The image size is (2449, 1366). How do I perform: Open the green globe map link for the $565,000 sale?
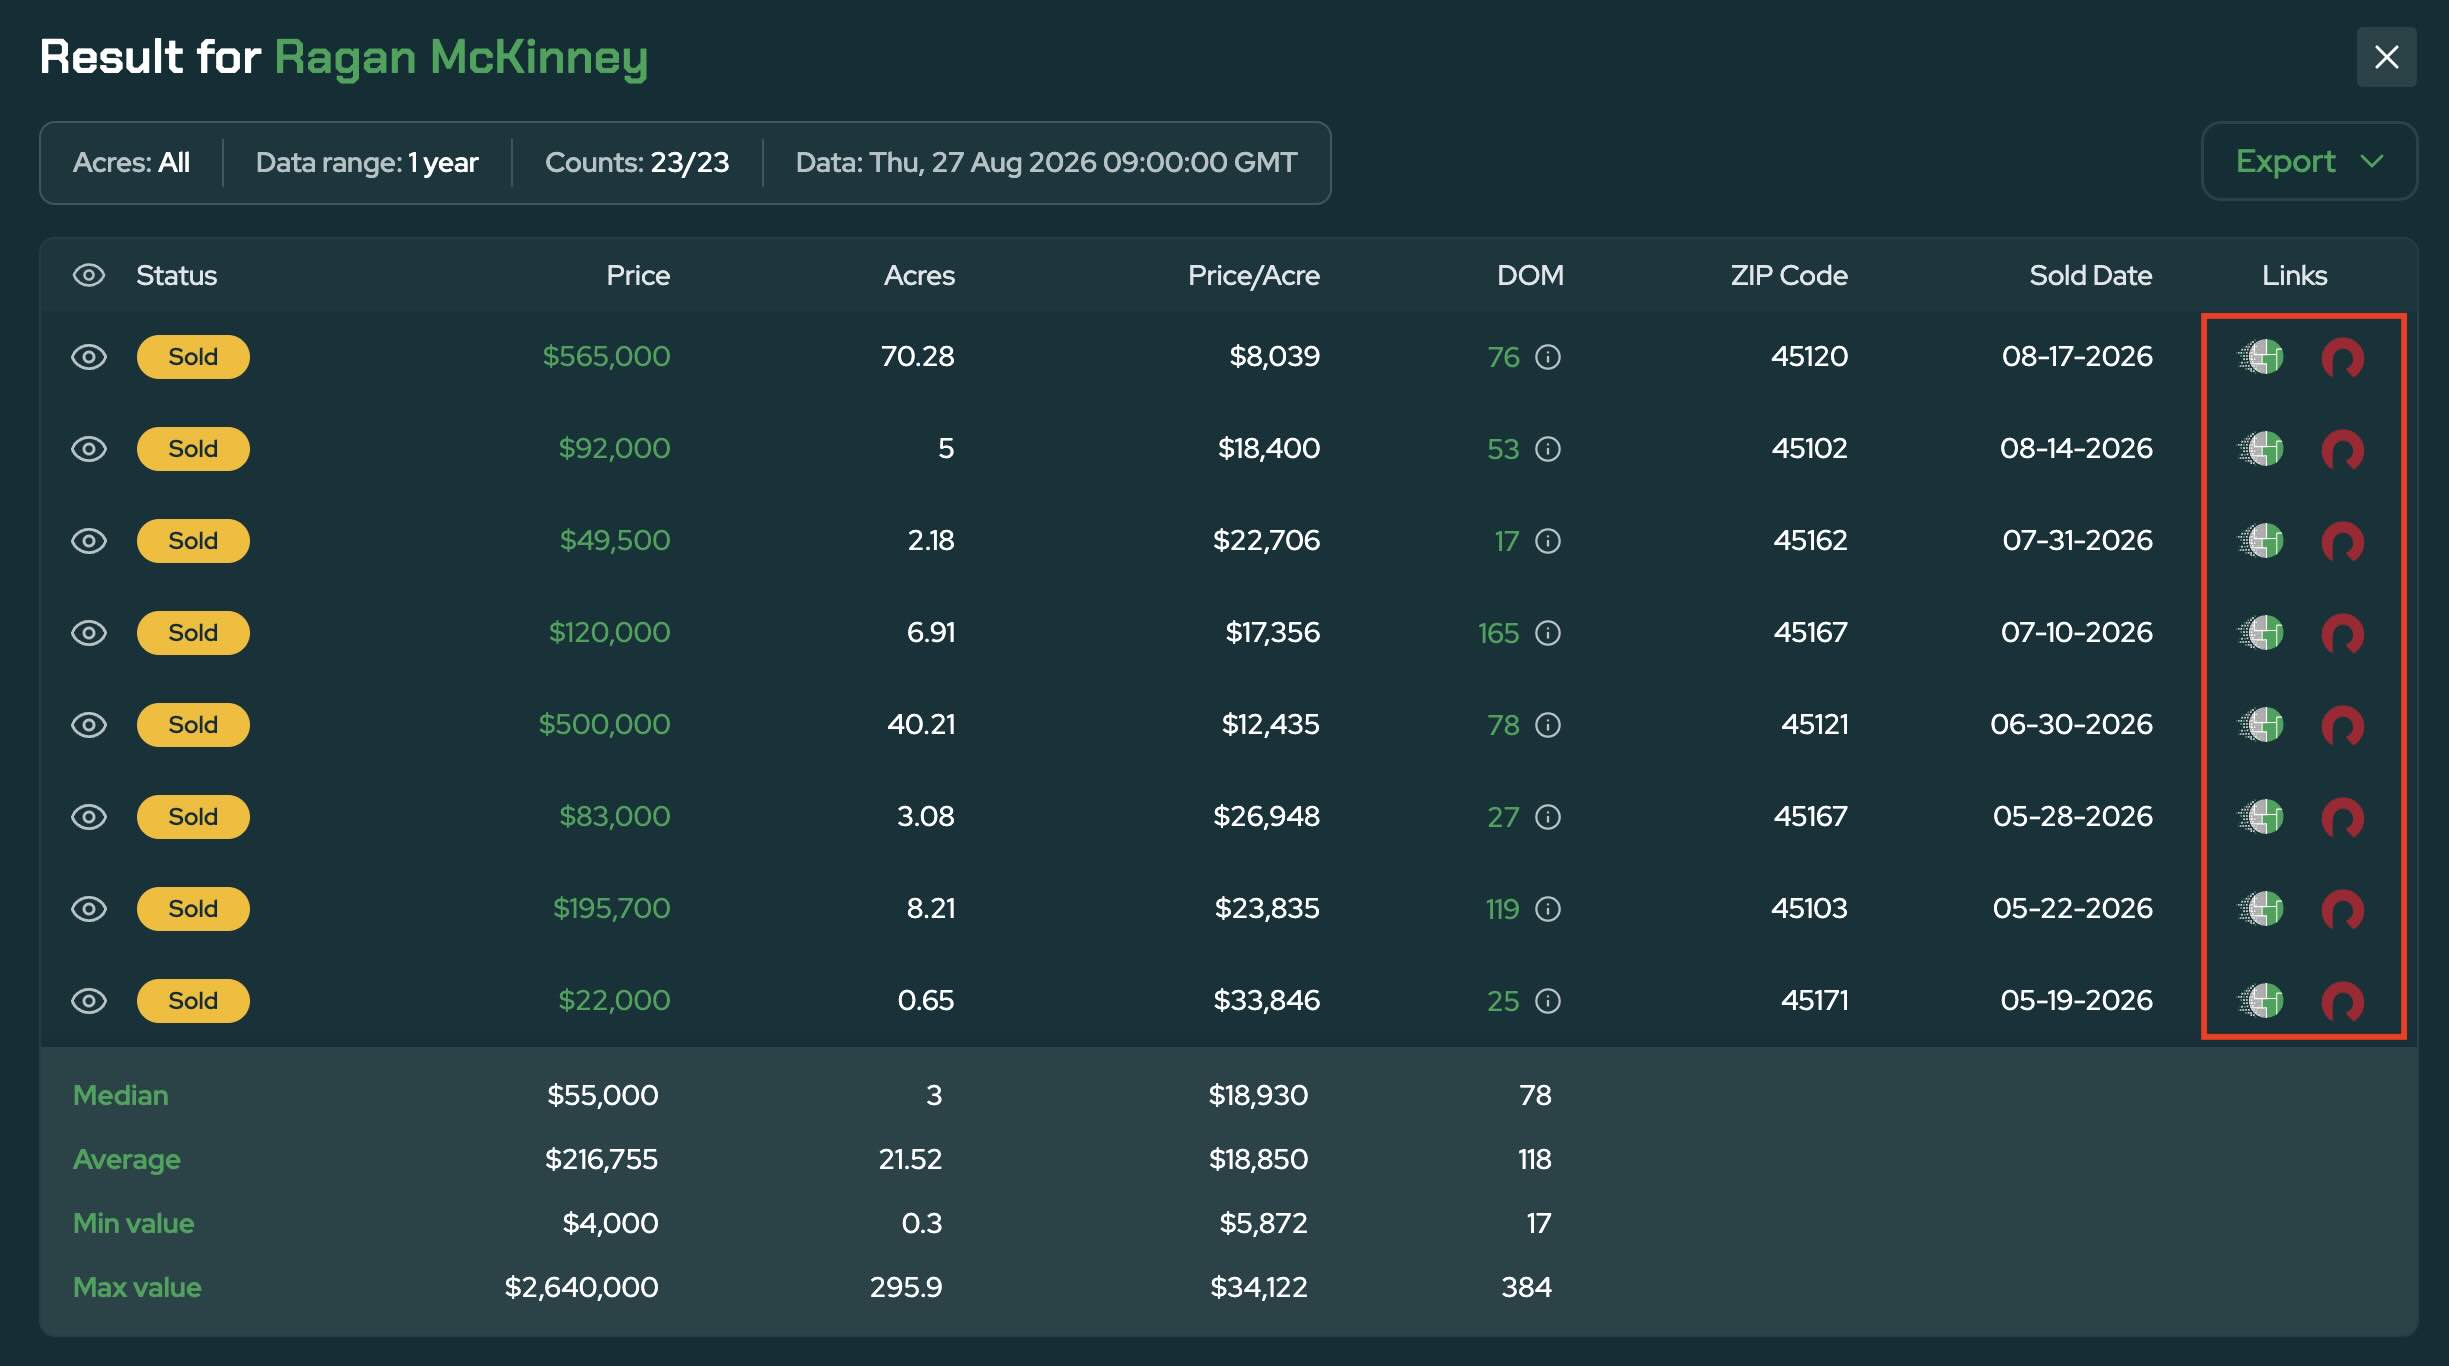(x=2261, y=357)
